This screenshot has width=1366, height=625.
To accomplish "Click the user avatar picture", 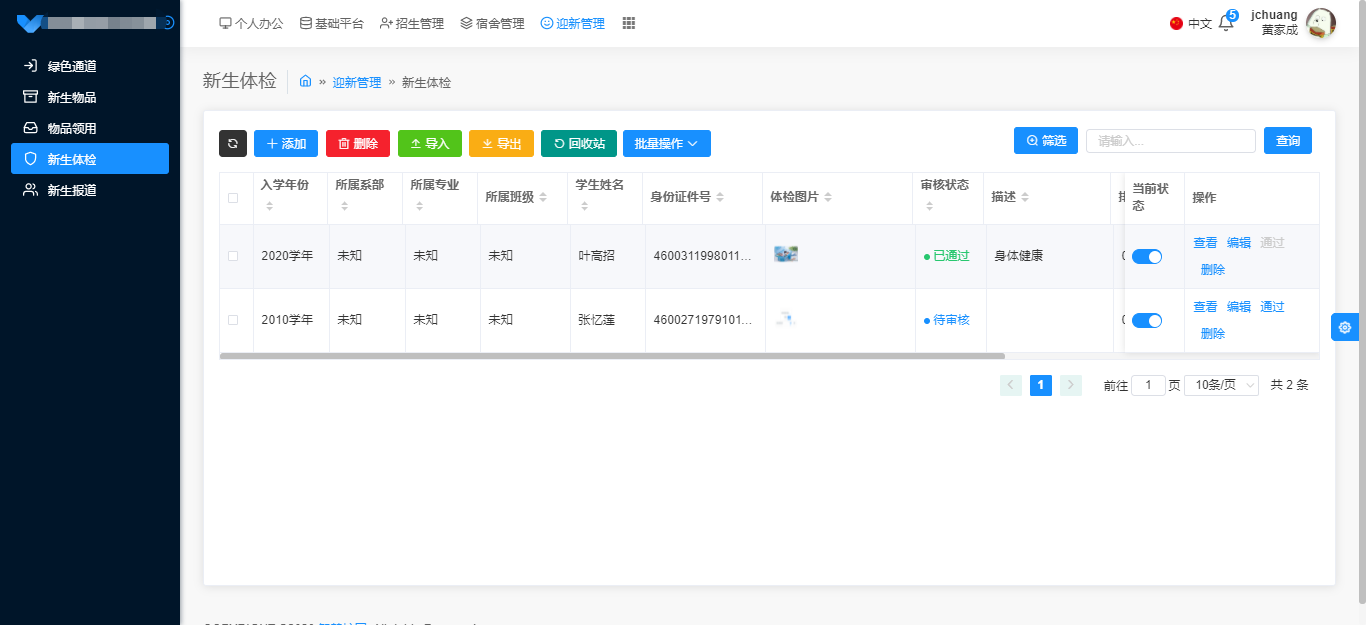I will [1321, 23].
